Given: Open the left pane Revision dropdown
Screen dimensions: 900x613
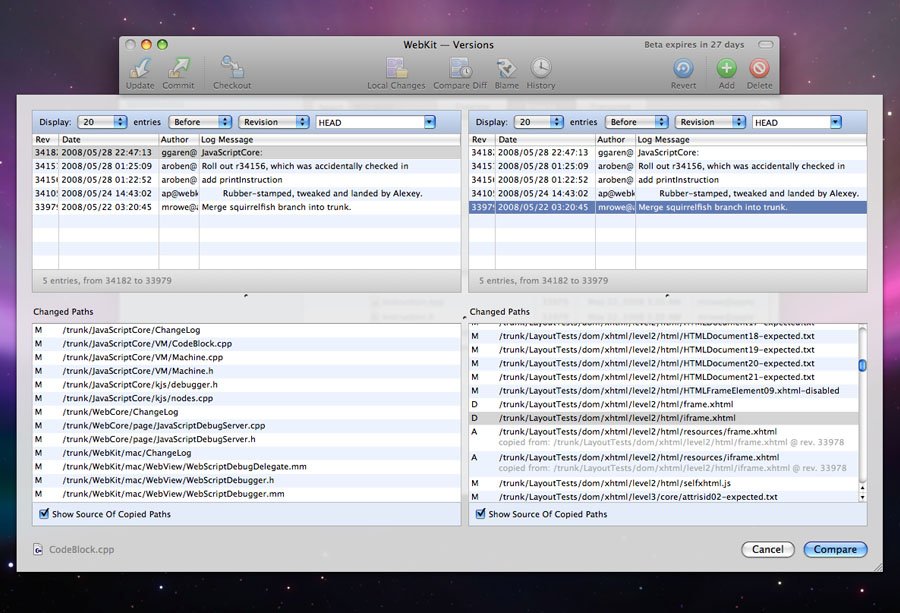Looking at the screenshot, I should pos(274,122).
